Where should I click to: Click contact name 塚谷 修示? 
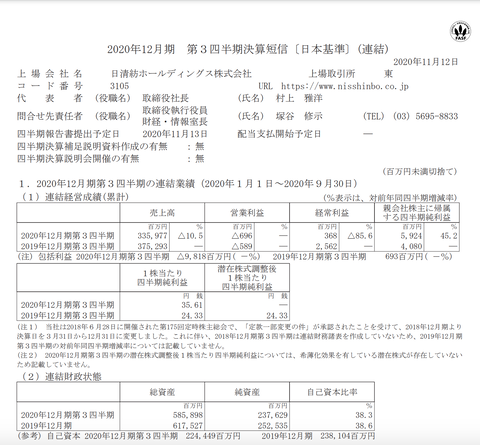299,116
